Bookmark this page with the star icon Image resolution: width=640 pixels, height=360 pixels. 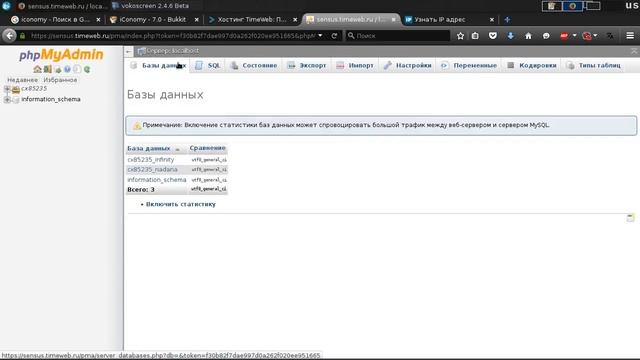point(460,36)
